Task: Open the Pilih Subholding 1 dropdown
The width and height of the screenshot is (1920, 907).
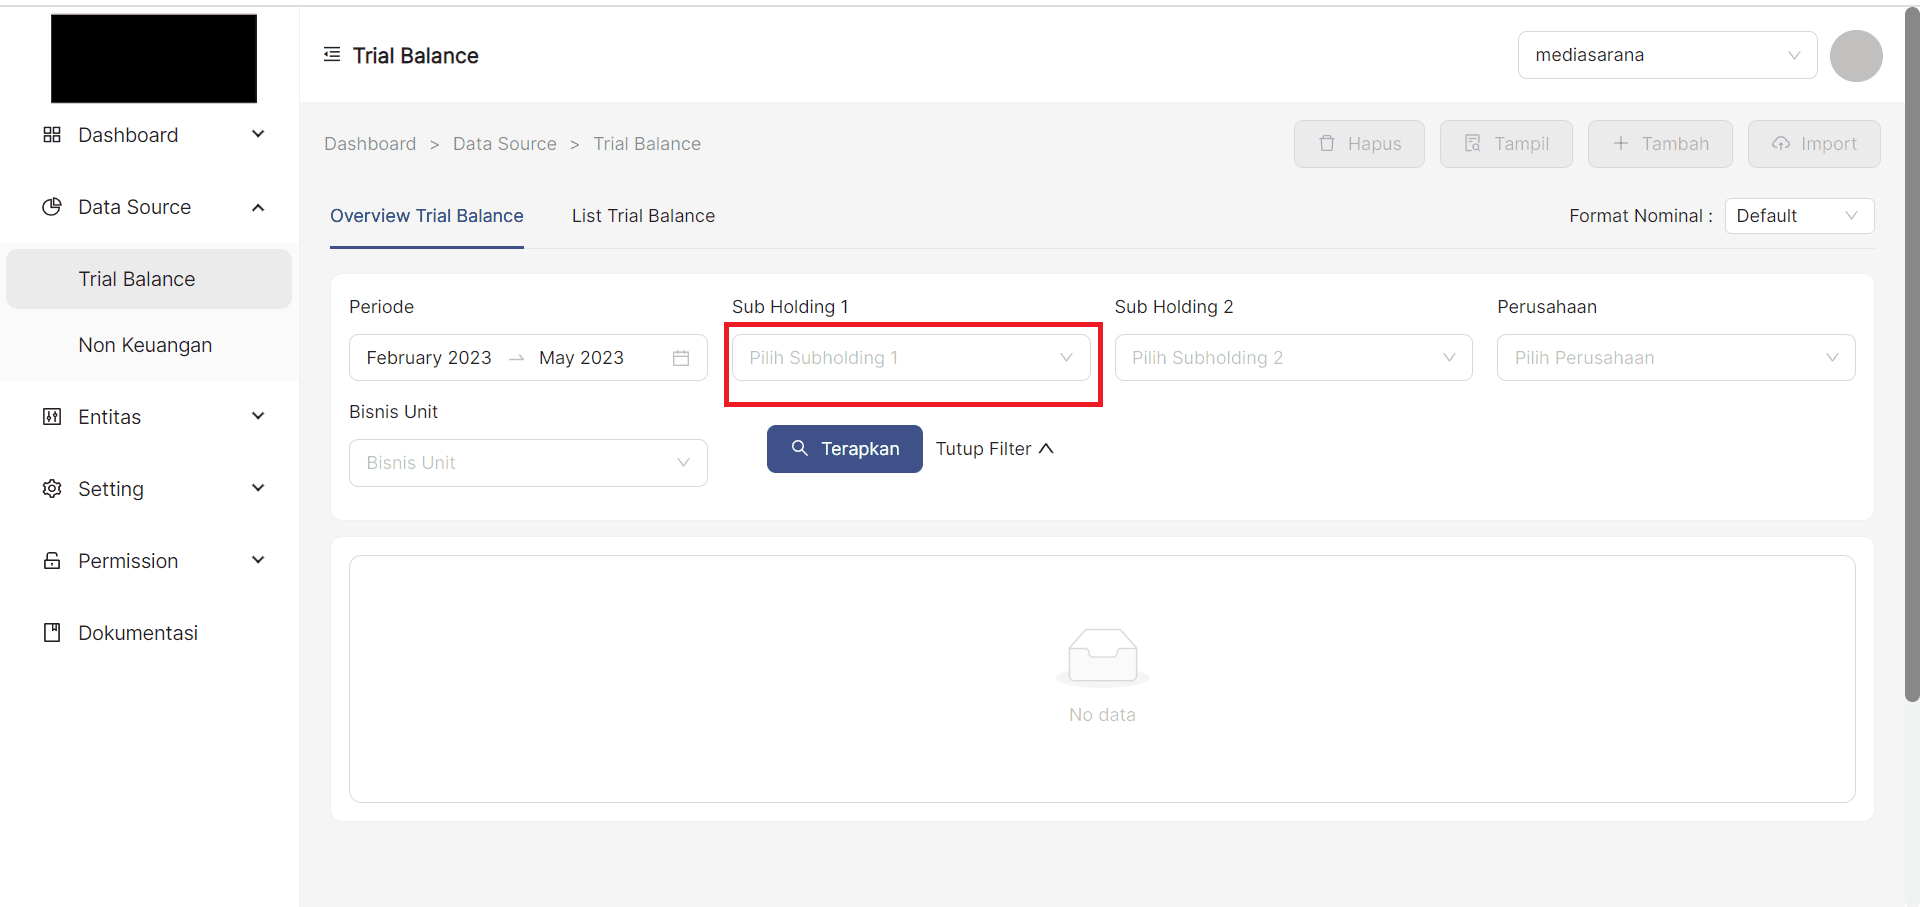Action: coord(910,358)
